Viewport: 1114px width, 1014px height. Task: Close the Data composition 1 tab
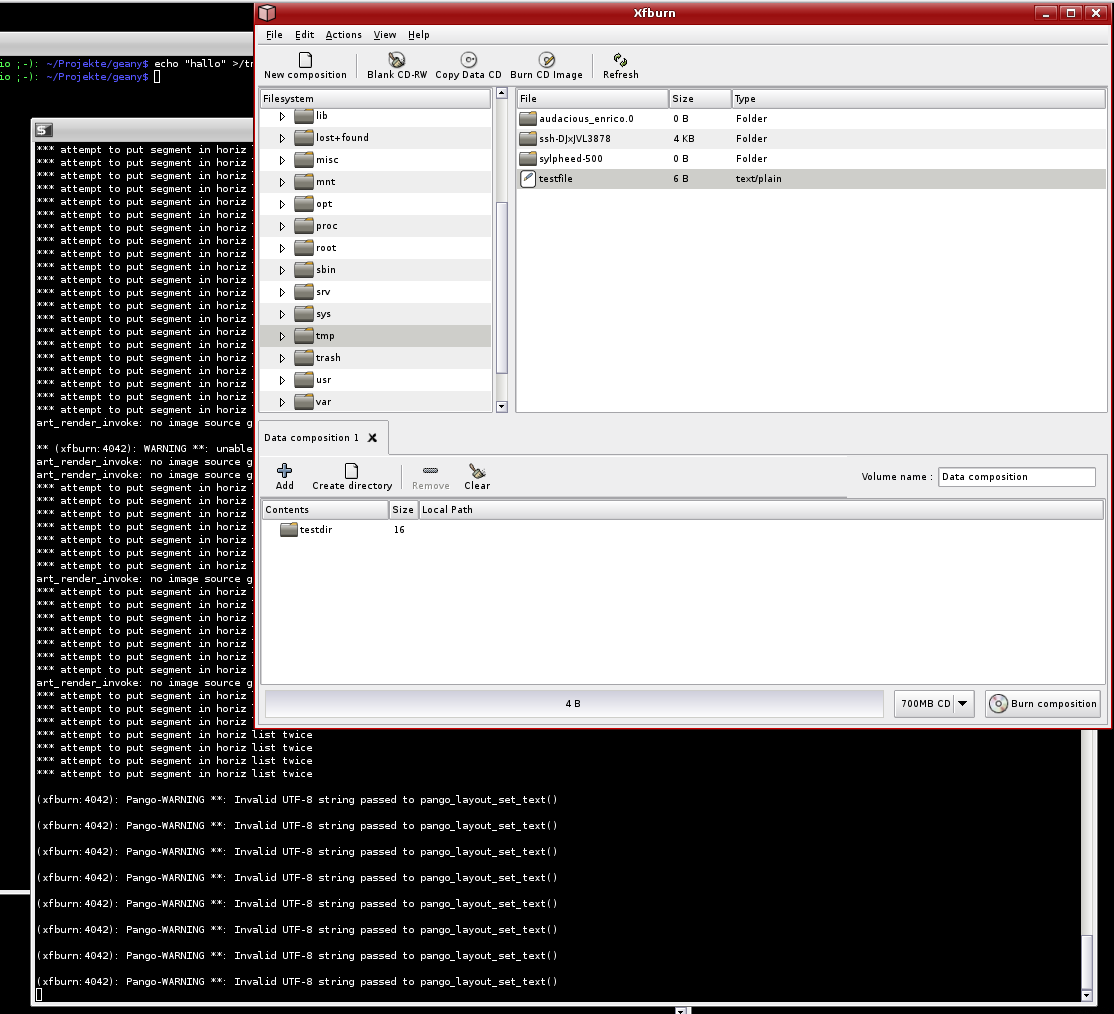click(372, 438)
